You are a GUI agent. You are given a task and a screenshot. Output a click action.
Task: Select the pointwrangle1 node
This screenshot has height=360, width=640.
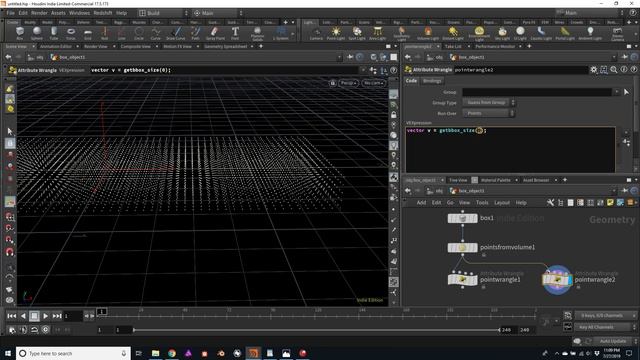(462, 280)
